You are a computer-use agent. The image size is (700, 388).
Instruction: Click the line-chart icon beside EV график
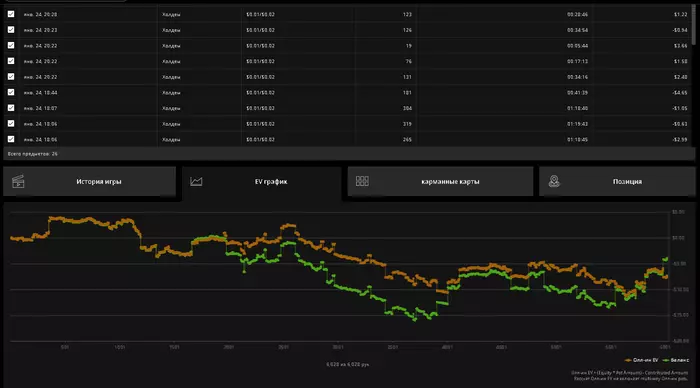tap(196, 181)
